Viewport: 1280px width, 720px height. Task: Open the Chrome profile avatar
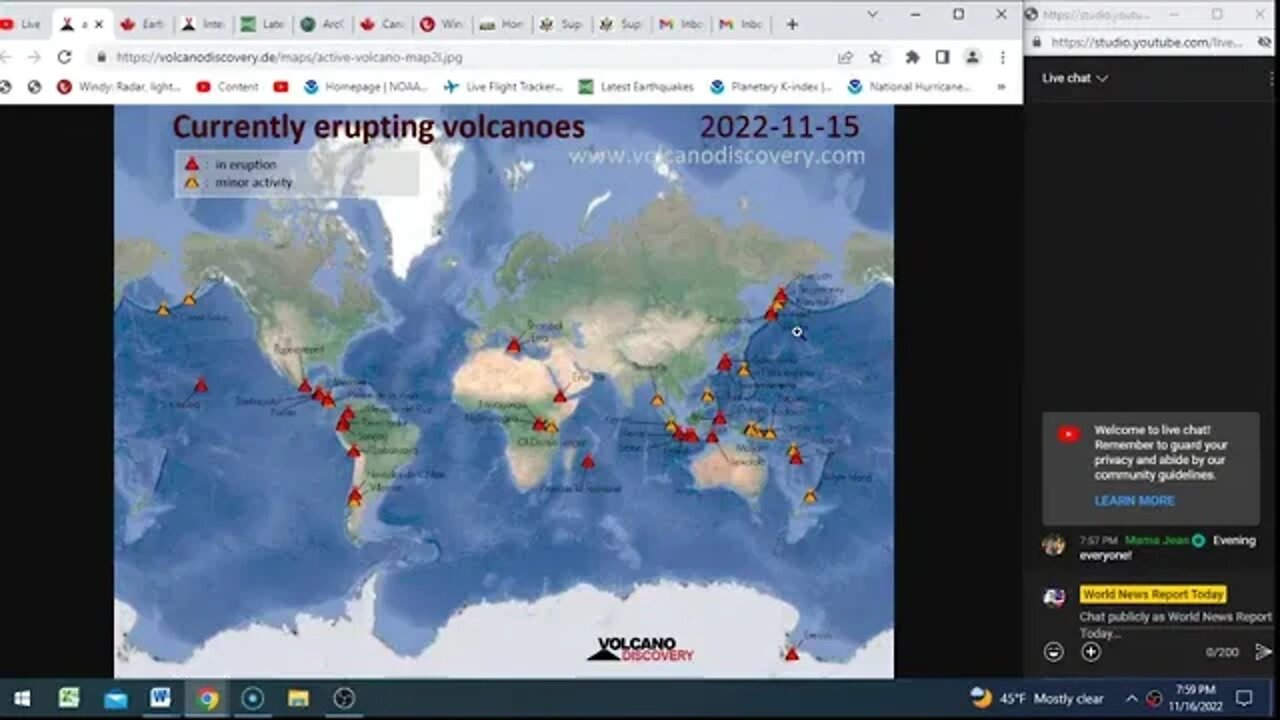tap(972, 57)
